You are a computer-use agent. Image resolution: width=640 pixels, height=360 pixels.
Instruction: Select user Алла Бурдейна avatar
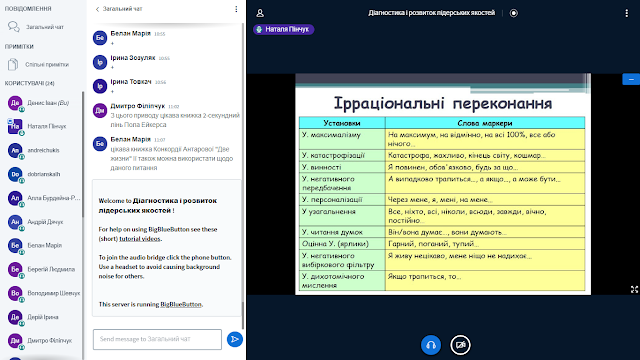click(15, 198)
